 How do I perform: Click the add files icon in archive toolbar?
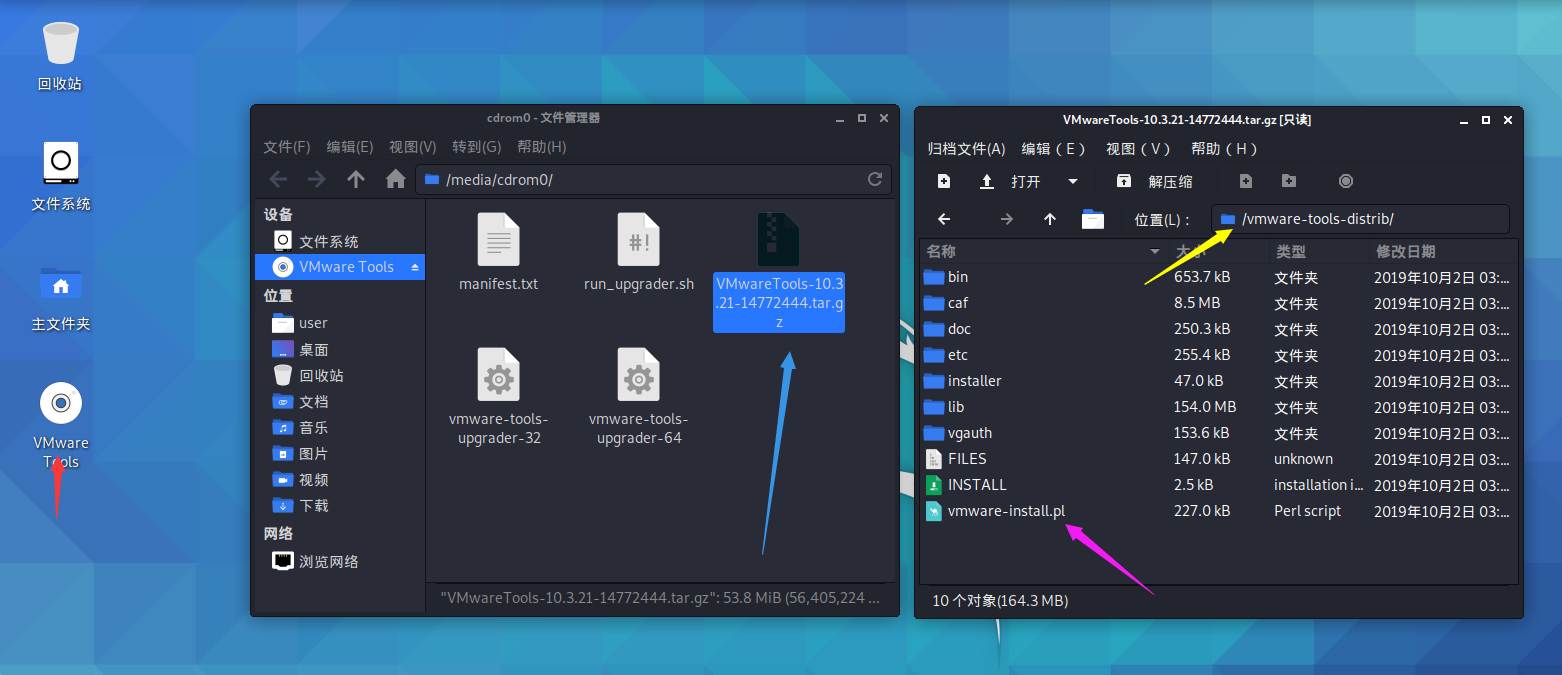click(x=1245, y=181)
